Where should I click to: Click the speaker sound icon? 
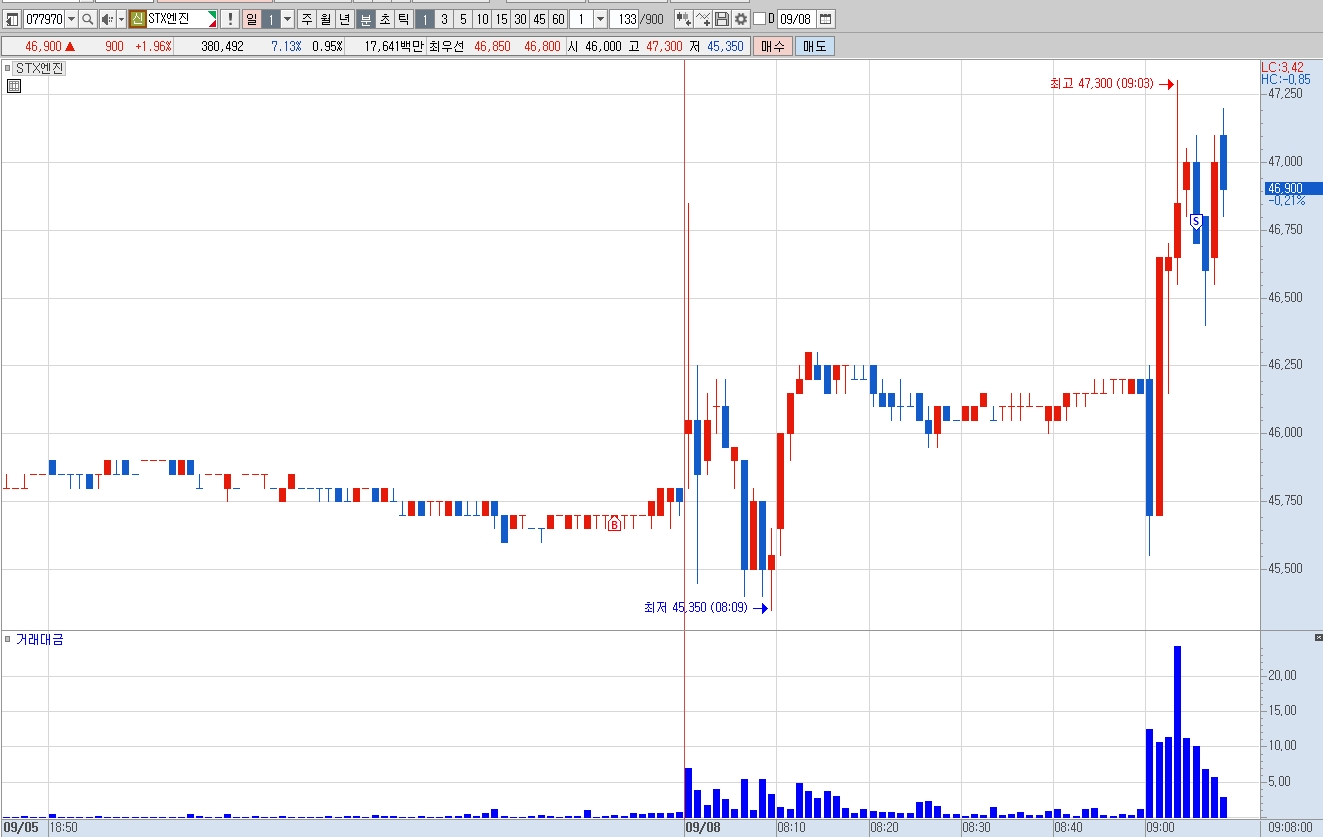tap(107, 19)
